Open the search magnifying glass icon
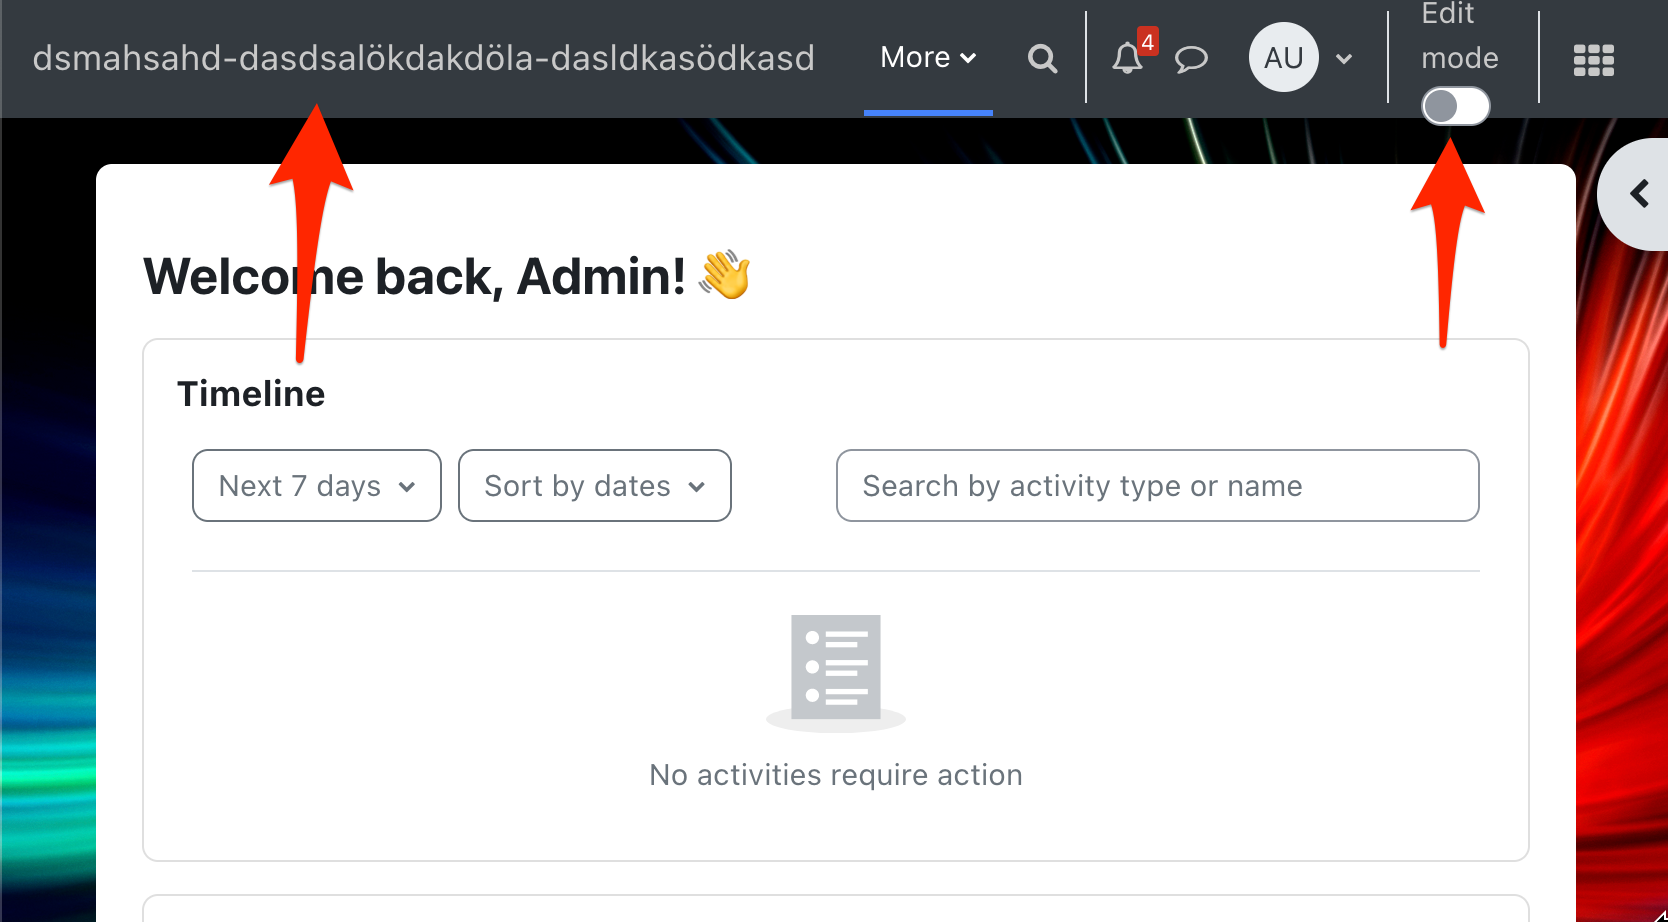The image size is (1668, 922). [x=1042, y=59]
